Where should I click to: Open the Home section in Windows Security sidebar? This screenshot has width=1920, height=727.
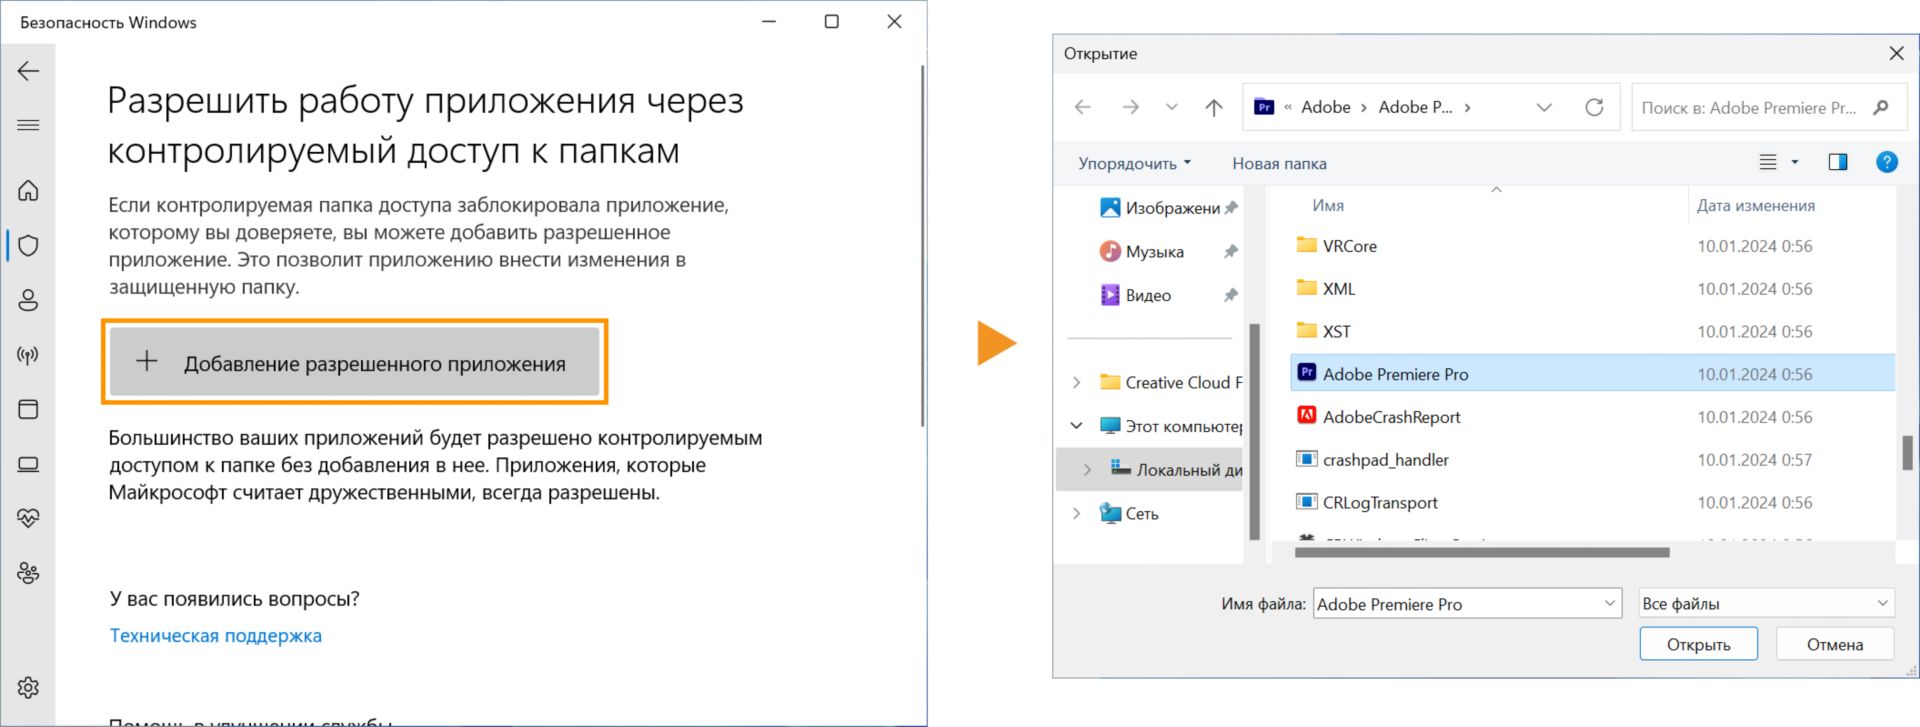tap(28, 190)
